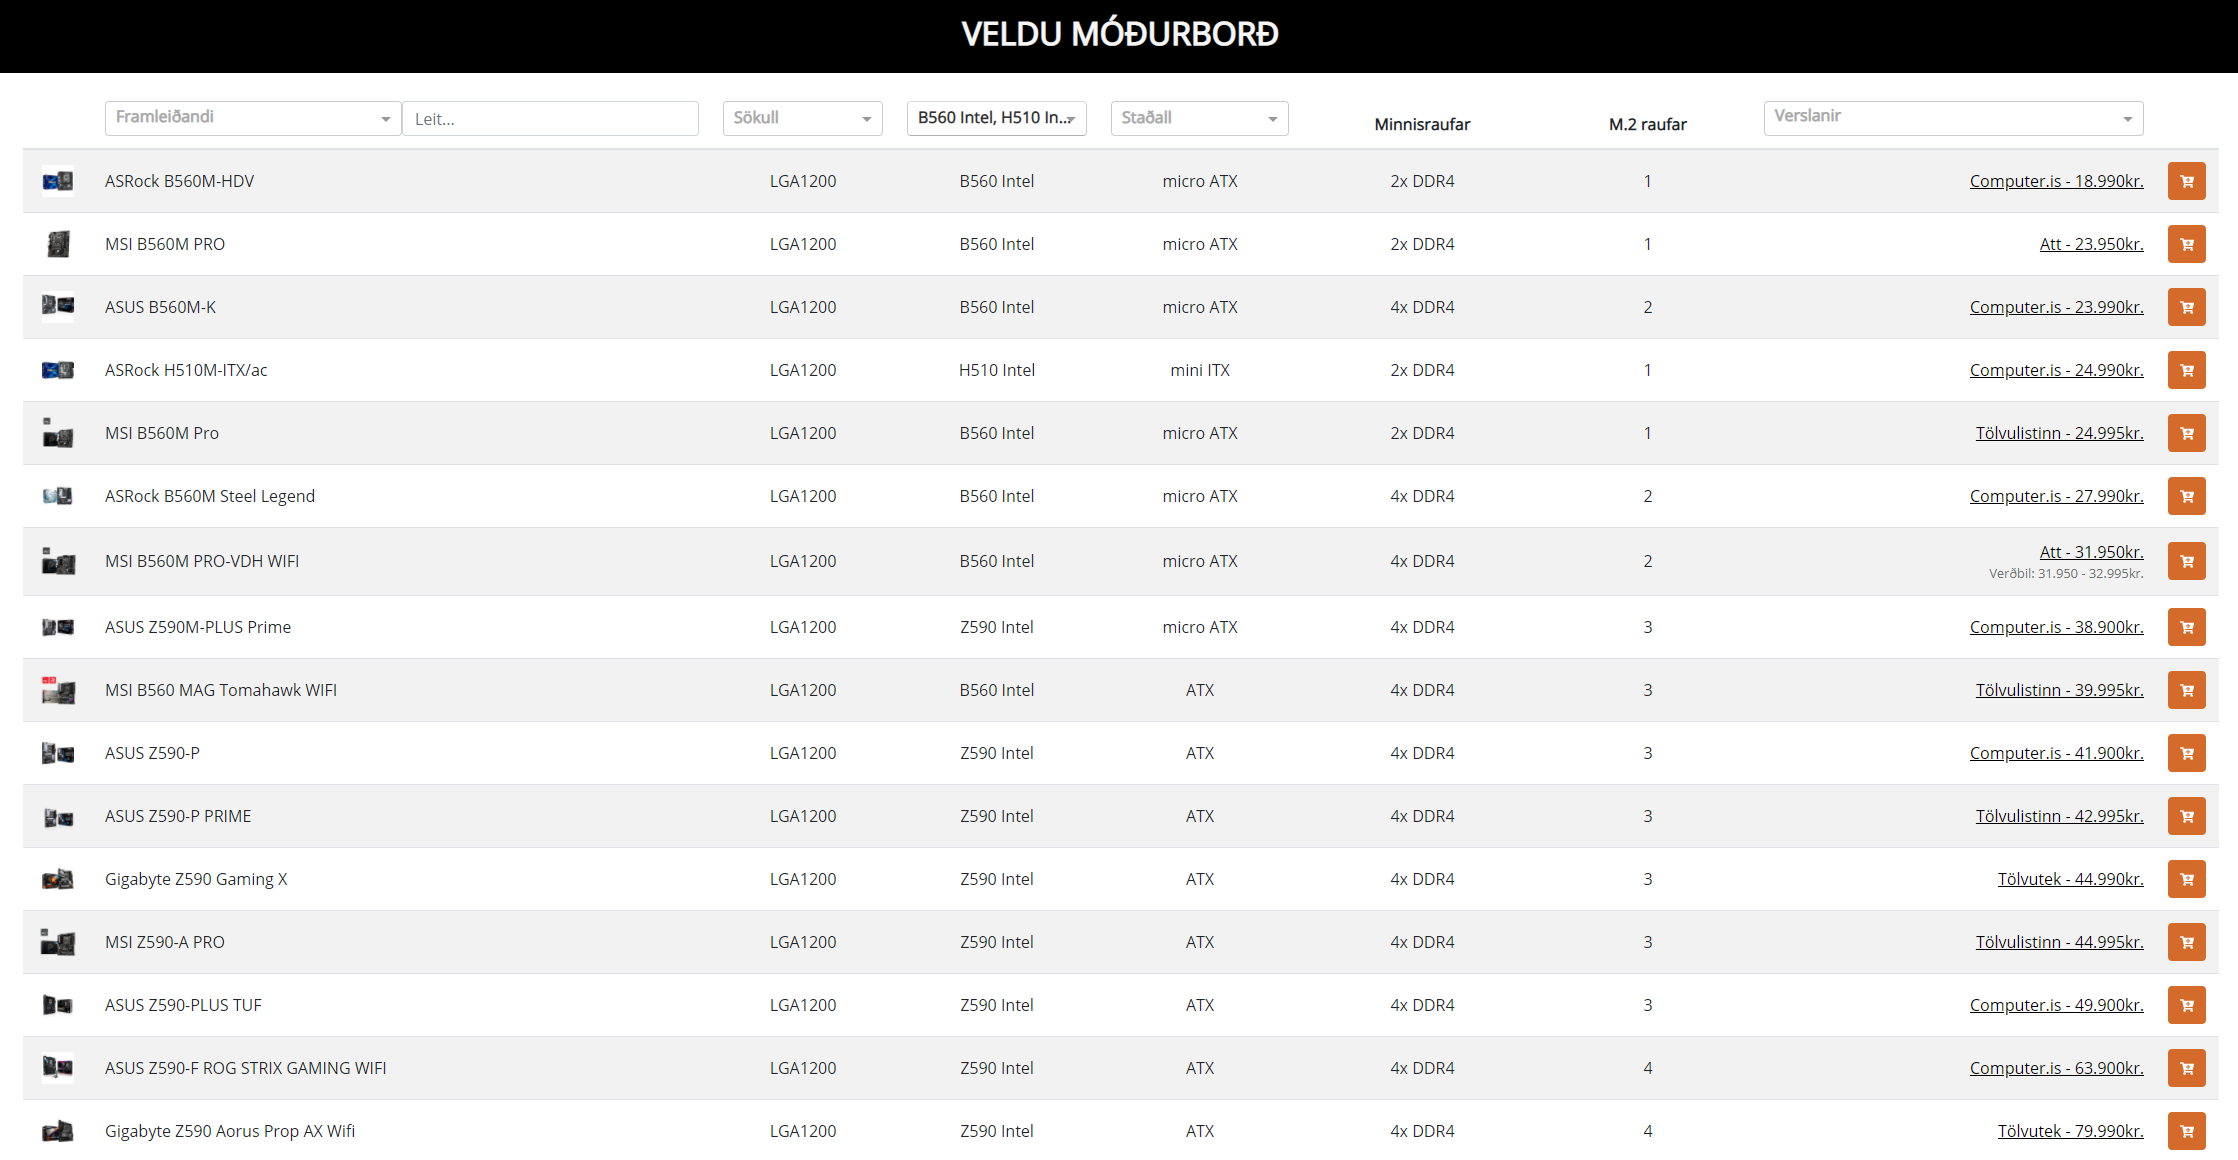Open the Framleiðandi manufacturer dropdown
The height and width of the screenshot is (1160, 2238).
[252, 118]
